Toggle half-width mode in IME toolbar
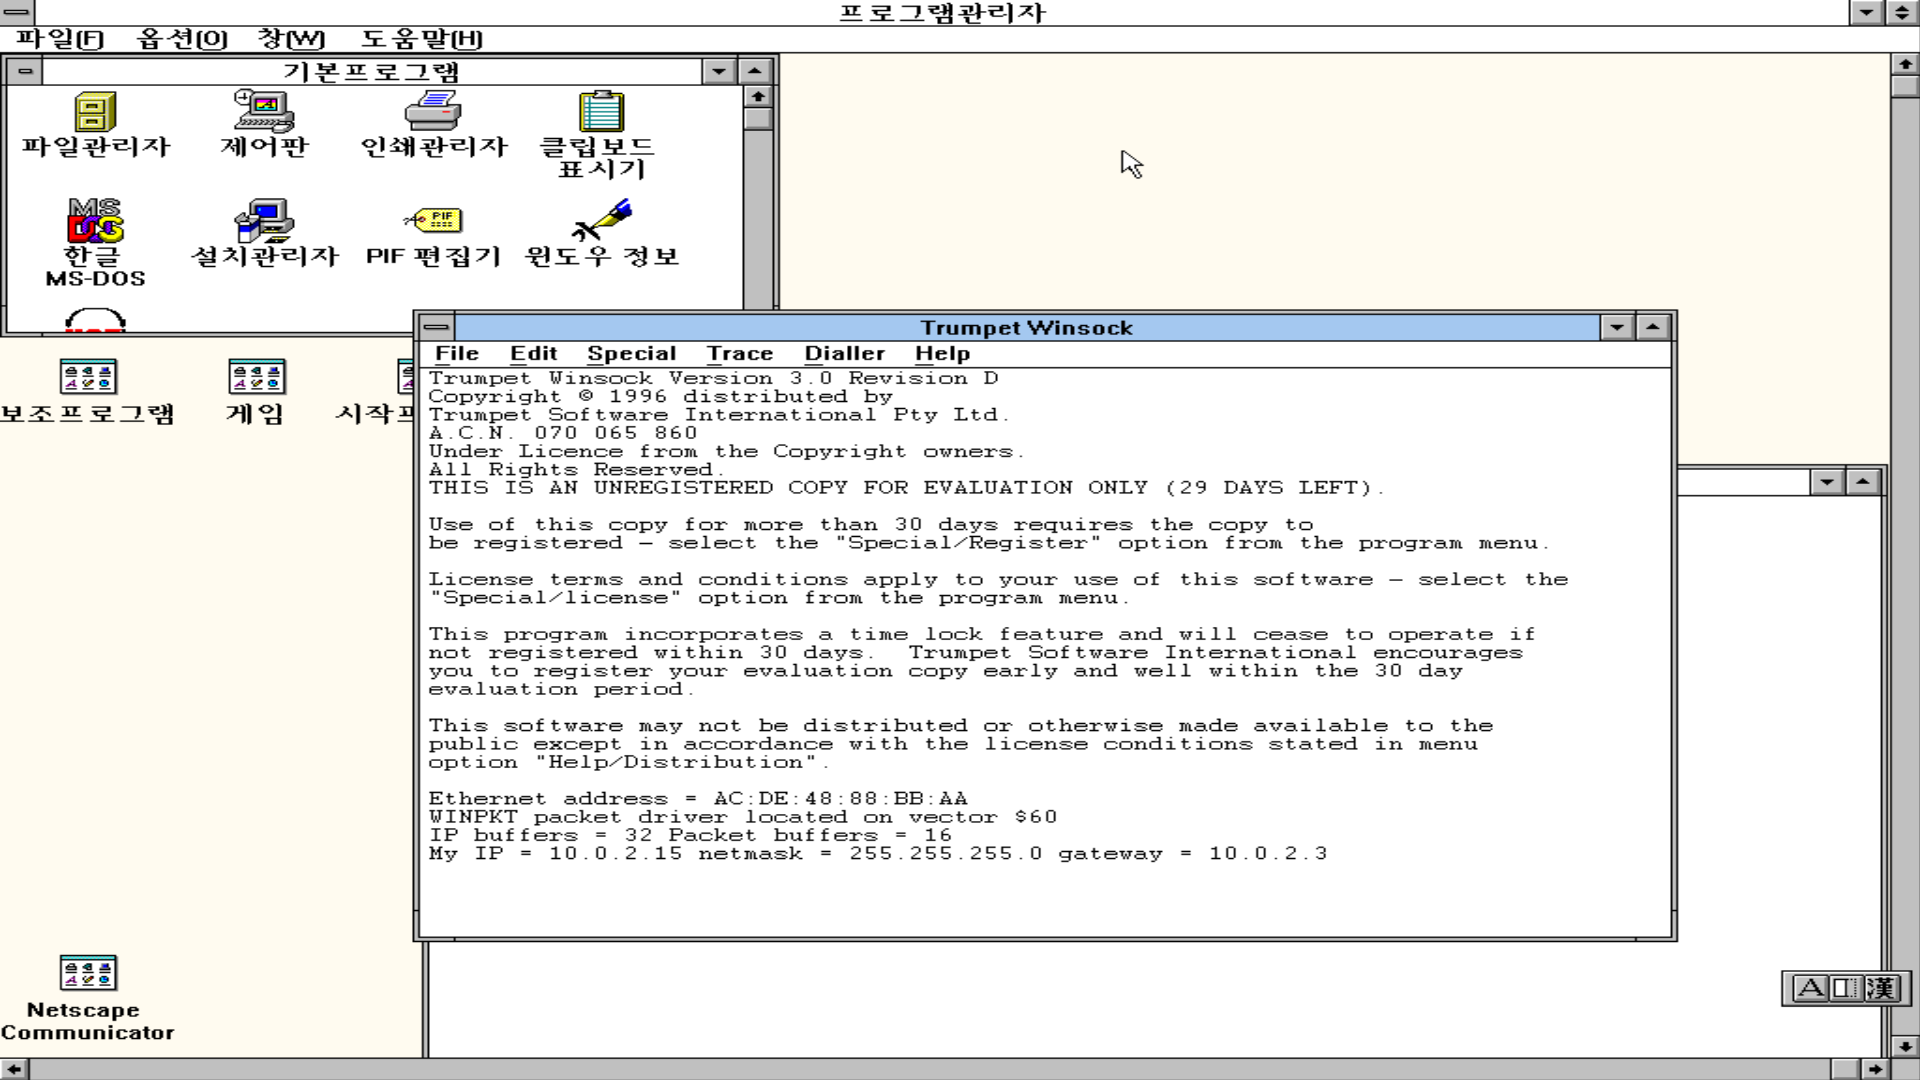1920x1080 pixels. tap(1844, 989)
